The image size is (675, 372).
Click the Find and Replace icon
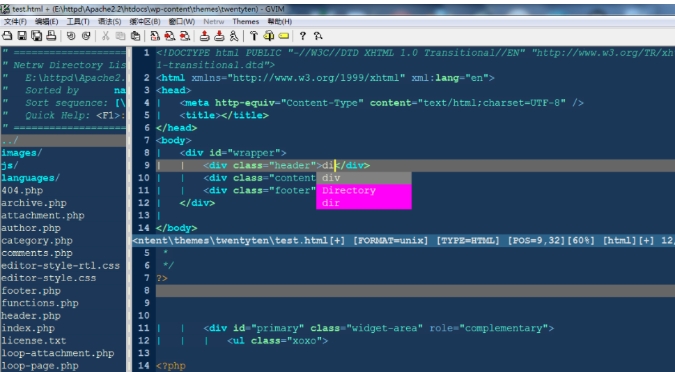tap(155, 36)
